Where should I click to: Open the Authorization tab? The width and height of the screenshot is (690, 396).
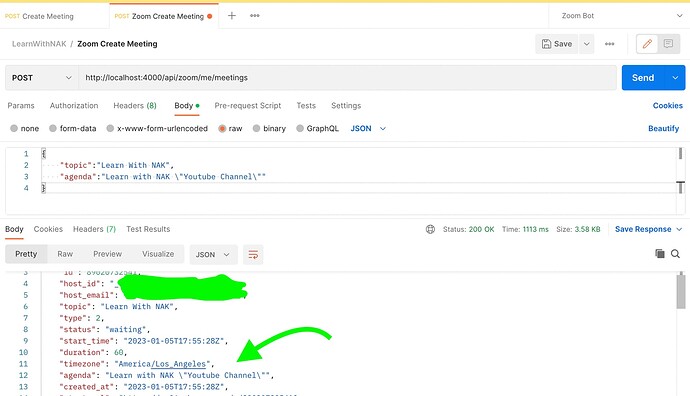[74, 106]
